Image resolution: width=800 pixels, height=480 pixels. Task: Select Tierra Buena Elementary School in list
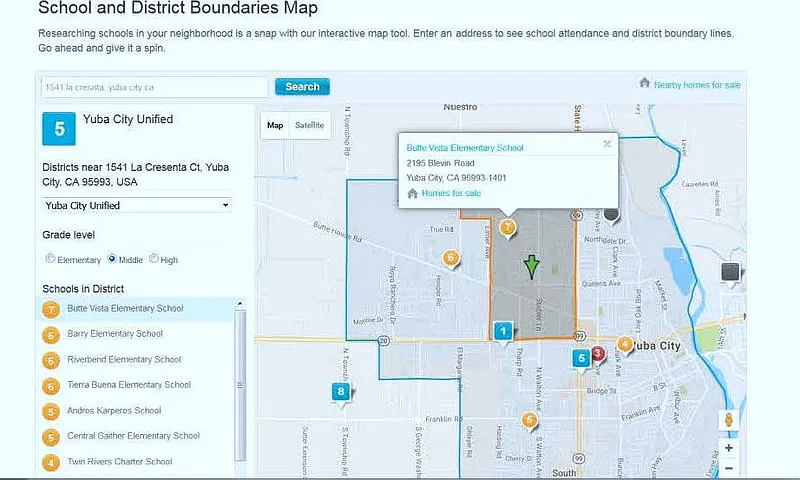click(x=129, y=385)
